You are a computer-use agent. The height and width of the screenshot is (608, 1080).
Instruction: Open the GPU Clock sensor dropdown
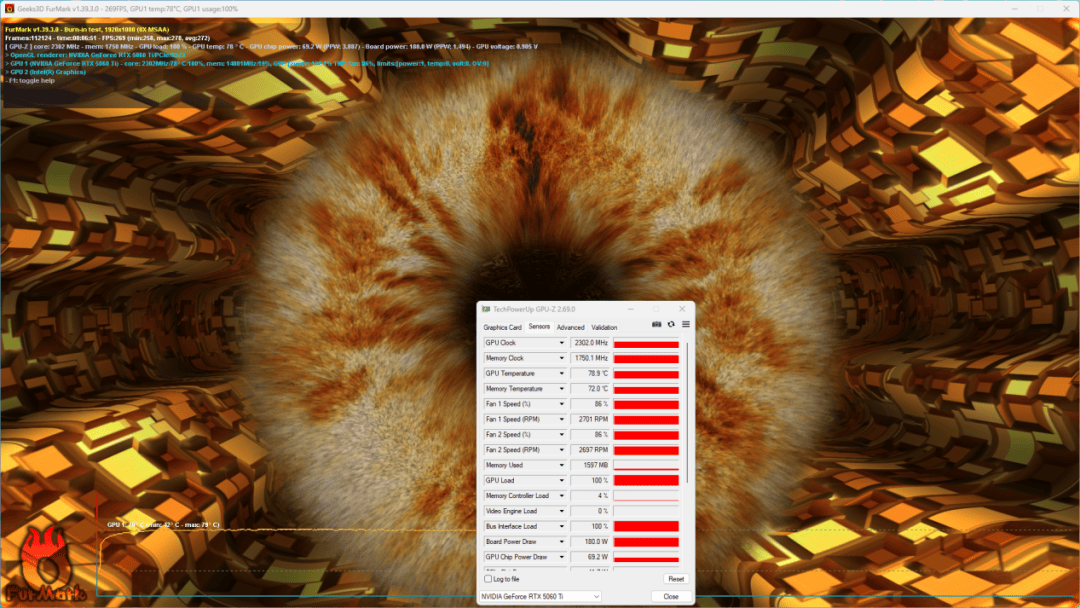pos(561,343)
